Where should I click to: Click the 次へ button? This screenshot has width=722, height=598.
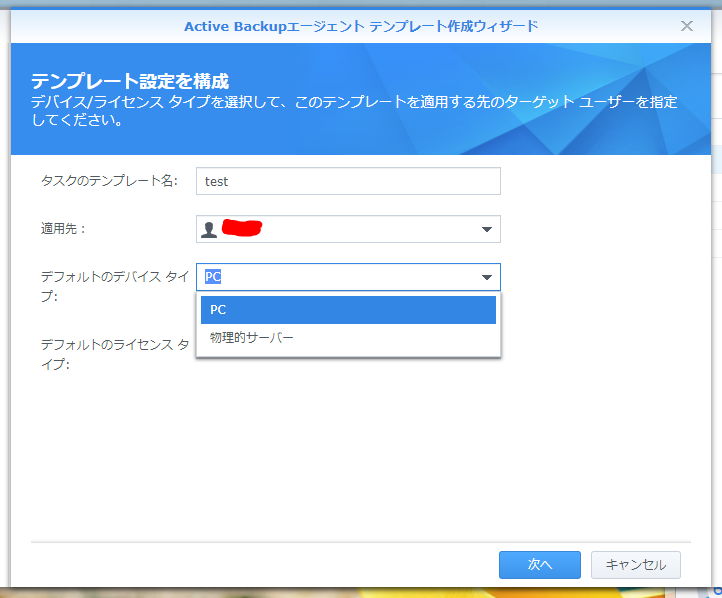coord(540,565)
